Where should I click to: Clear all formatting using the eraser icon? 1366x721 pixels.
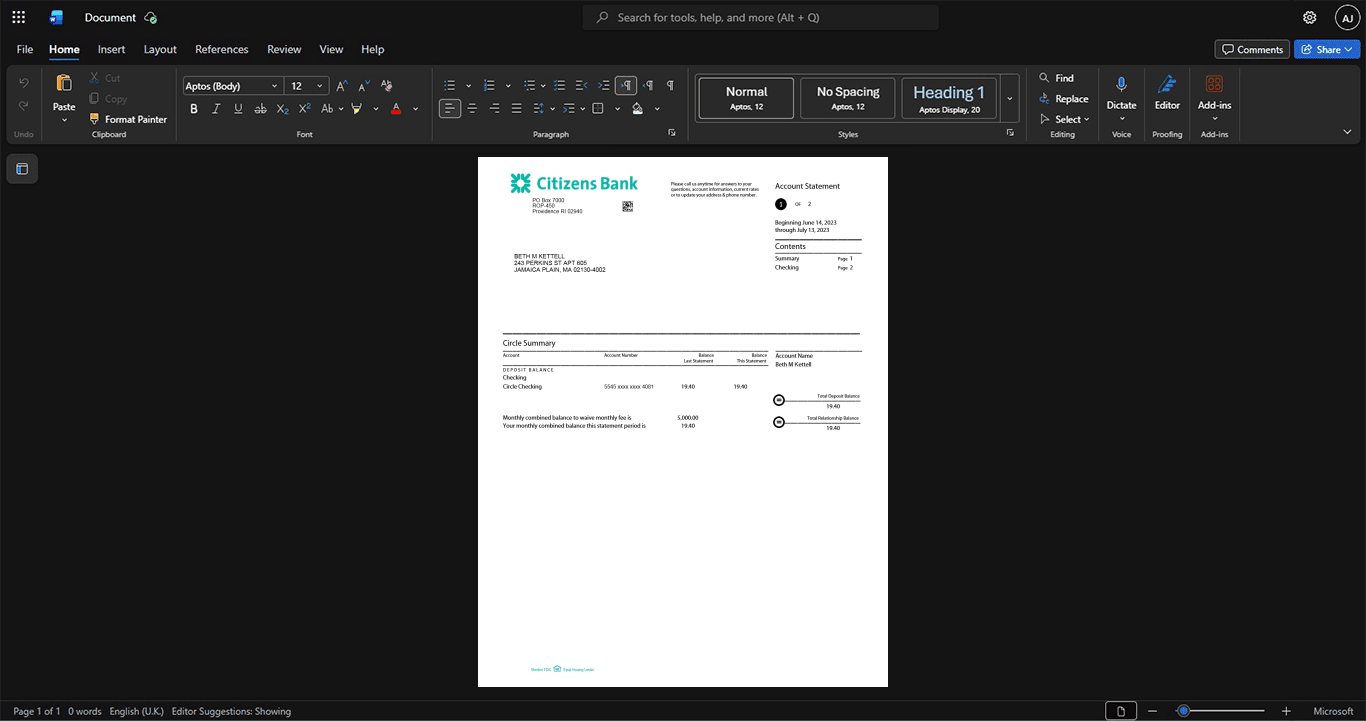pyautogui.click(x=386, y=86)
